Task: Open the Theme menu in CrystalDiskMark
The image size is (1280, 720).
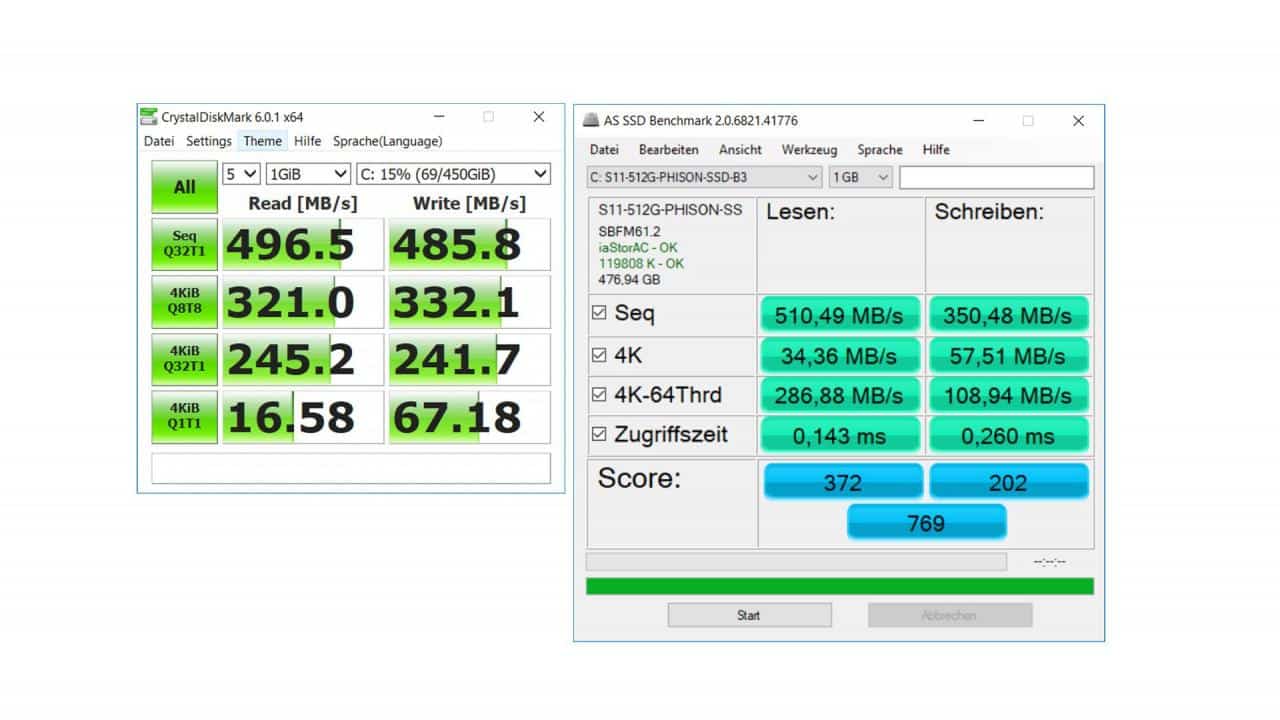Action: (x=262, y=141)
